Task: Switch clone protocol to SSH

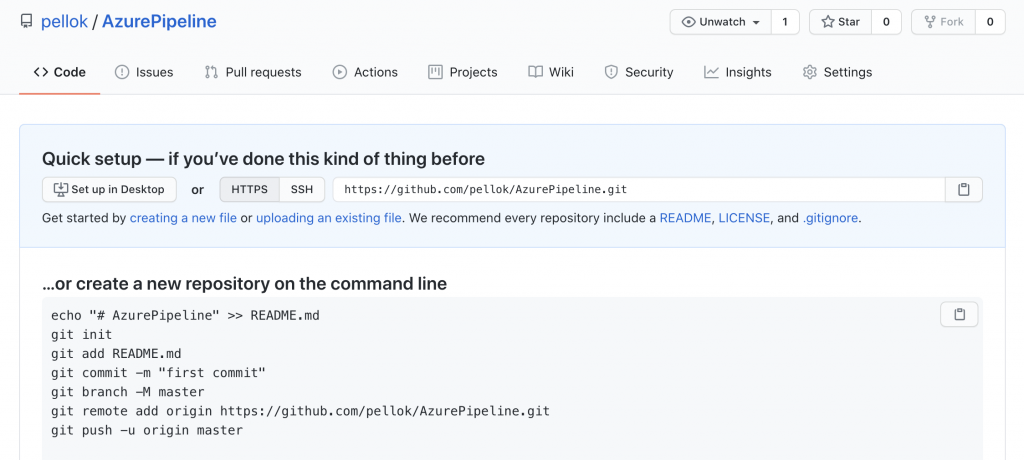Action: click(301, 189)
